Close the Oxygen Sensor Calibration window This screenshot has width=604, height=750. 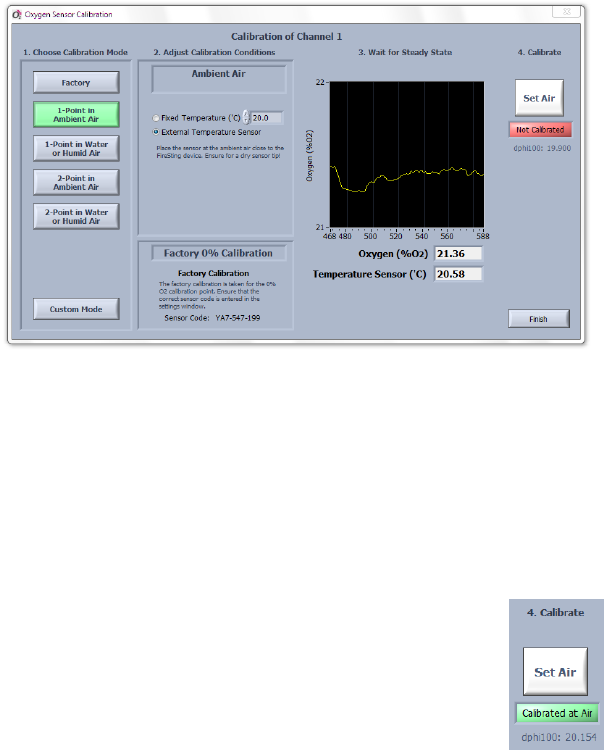point(567,11)
